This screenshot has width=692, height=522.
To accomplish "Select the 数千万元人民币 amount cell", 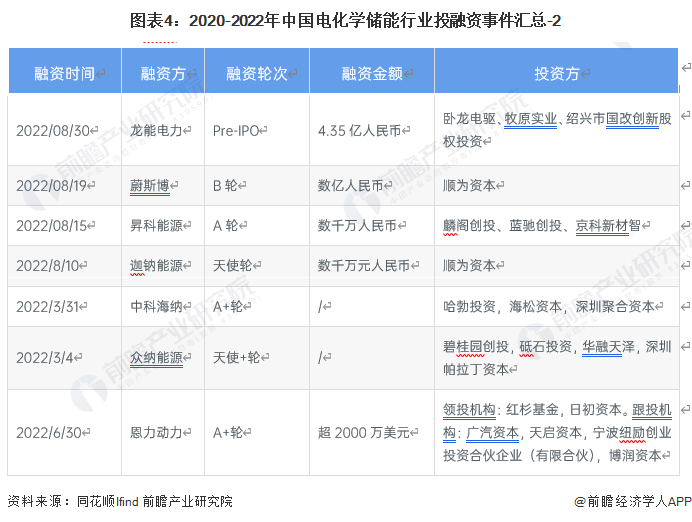I will coord(372,266).
